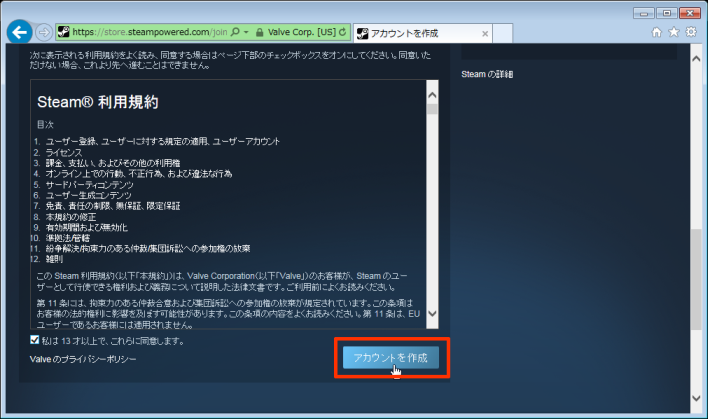708x419 pixels.
Task: Click the Steam の詳細 heading
Action: pyautogui.click(x=487, y=74)
